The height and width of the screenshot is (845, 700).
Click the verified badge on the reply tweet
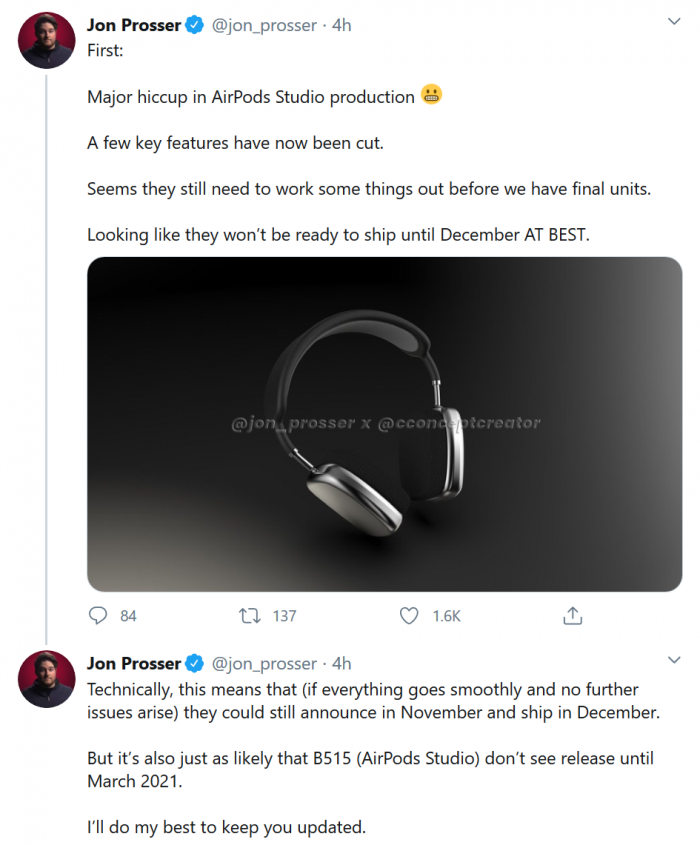pyautogui.click(x=194, y=664)
